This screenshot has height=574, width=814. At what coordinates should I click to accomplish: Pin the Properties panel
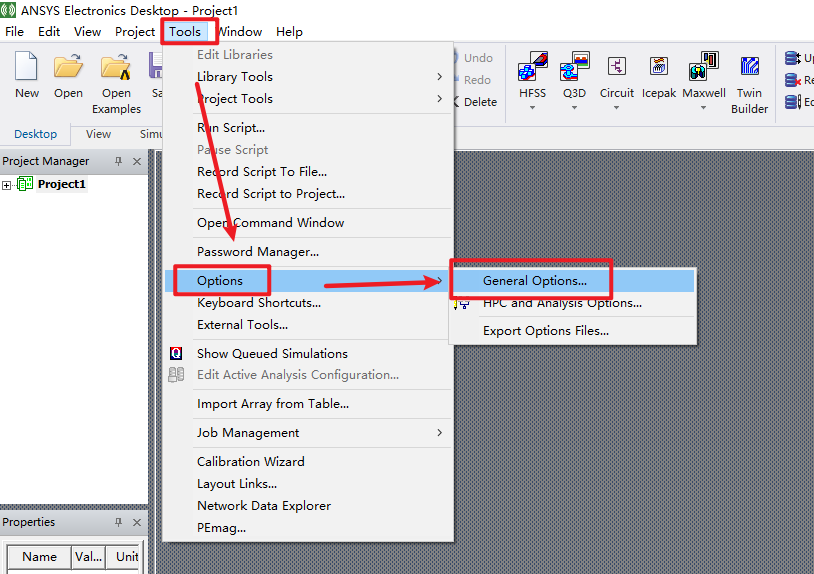click(x=118, y=522)
